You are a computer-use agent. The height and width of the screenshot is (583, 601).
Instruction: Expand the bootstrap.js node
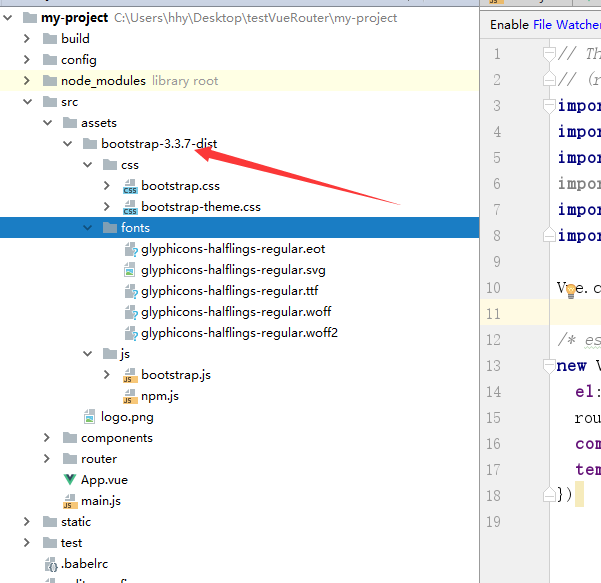(107, 374)
